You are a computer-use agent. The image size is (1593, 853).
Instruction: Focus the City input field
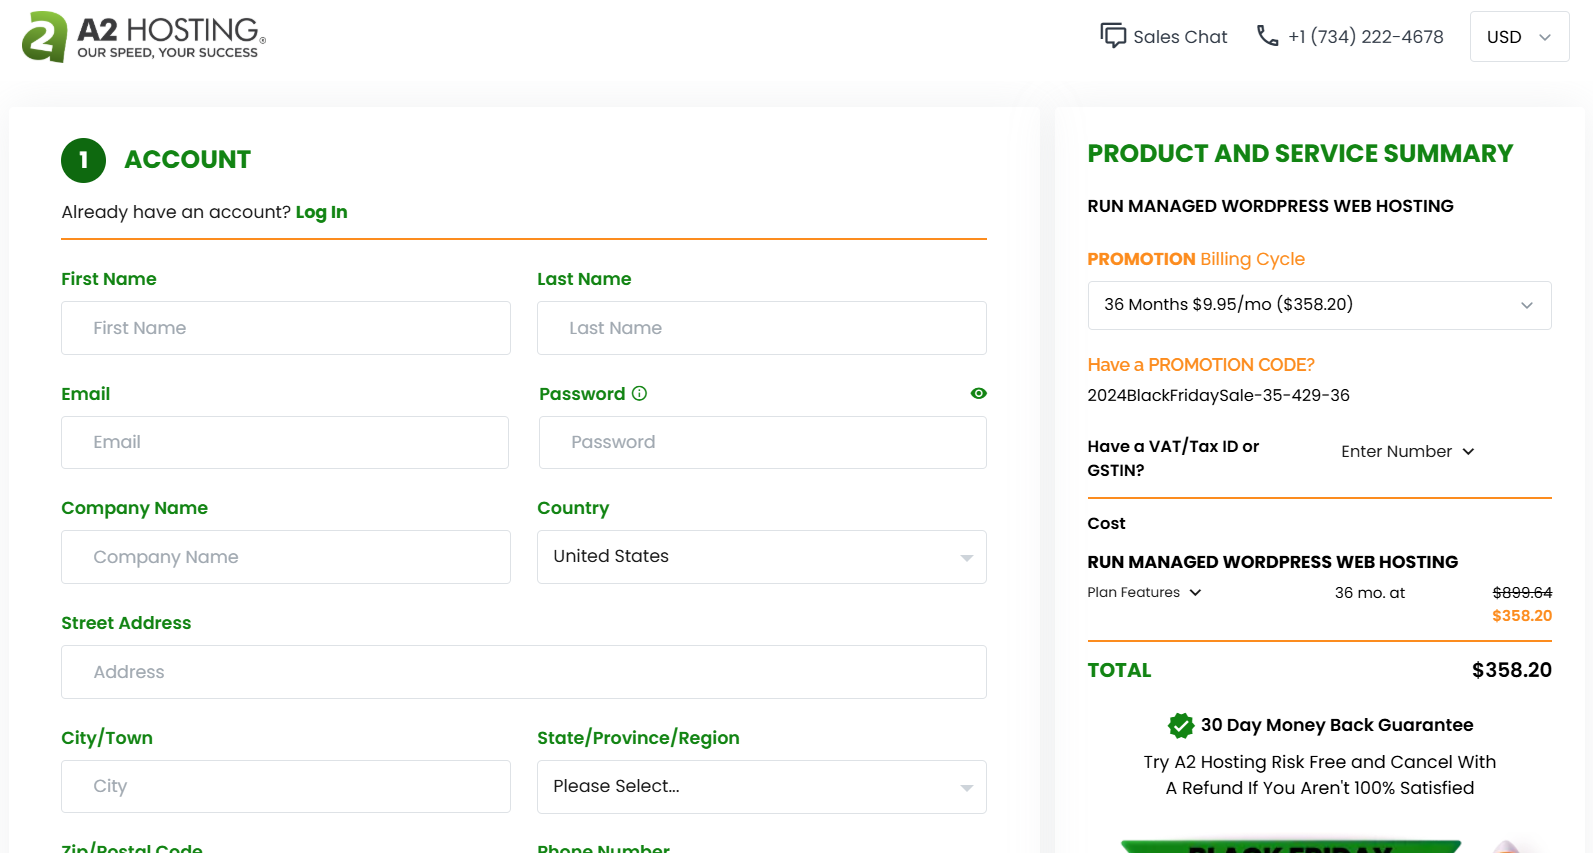286,787
